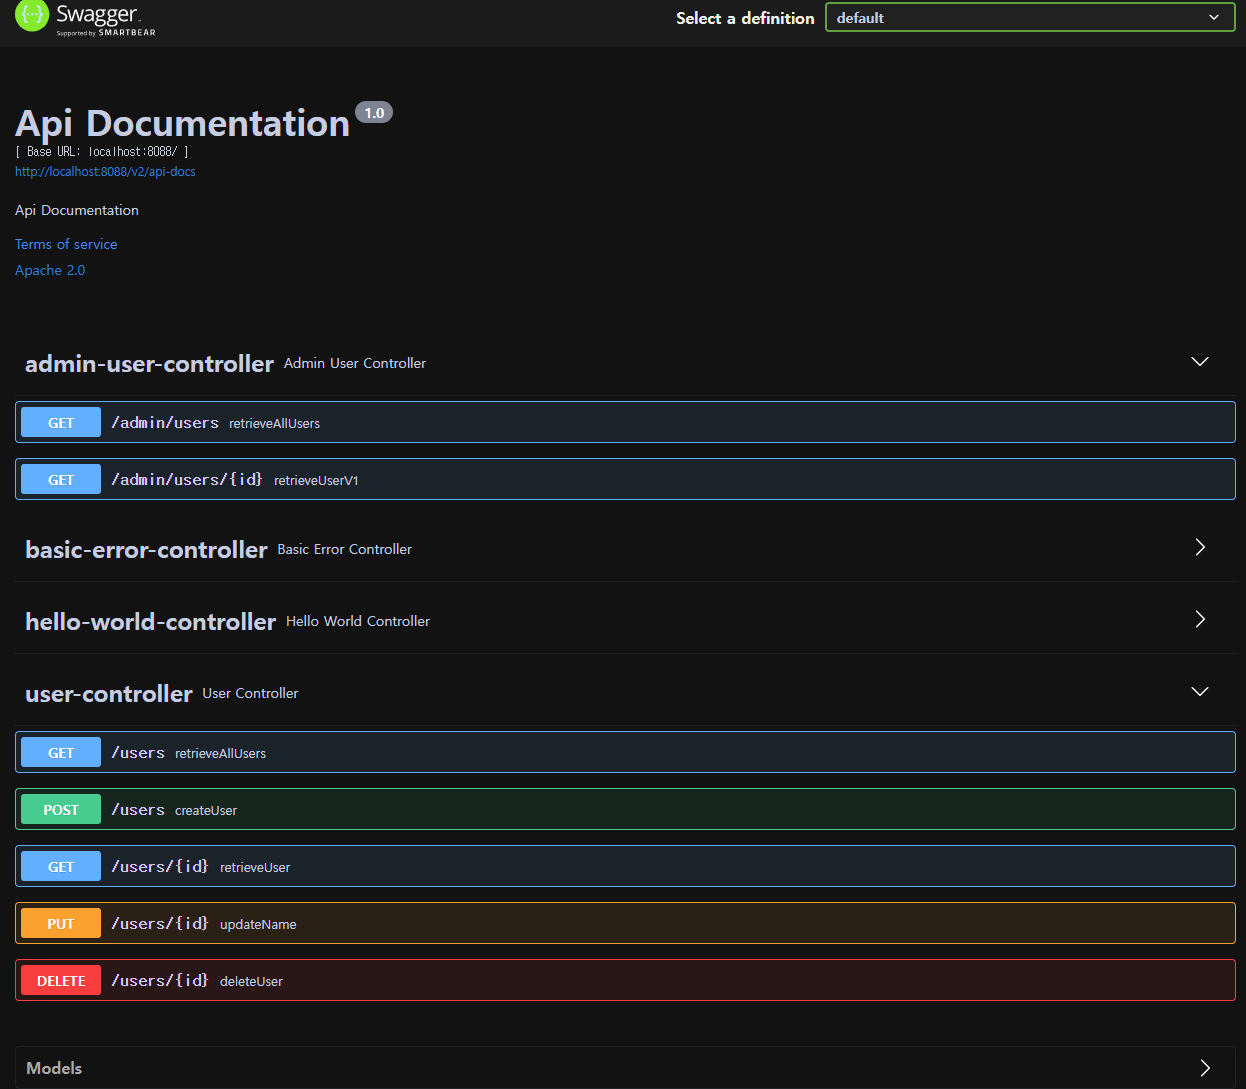1246x1089 pixels.
Task: Collapse the admin-user-controller section chevron
Action: [1200, 362]
